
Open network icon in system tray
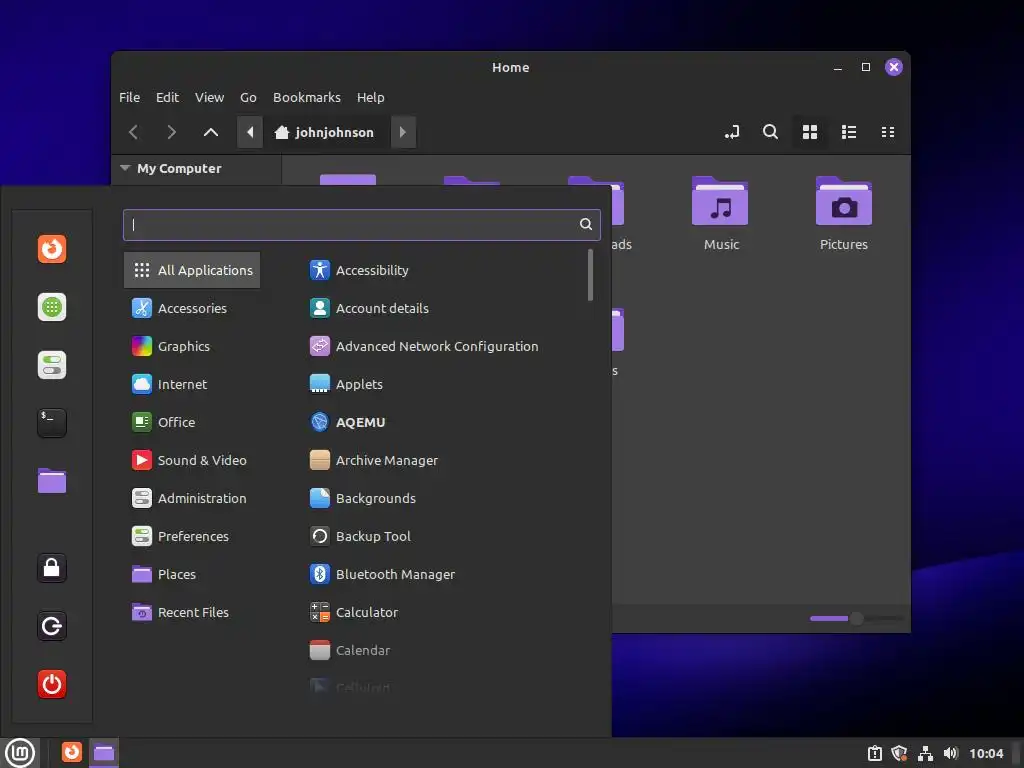click(x=925, y=753)
